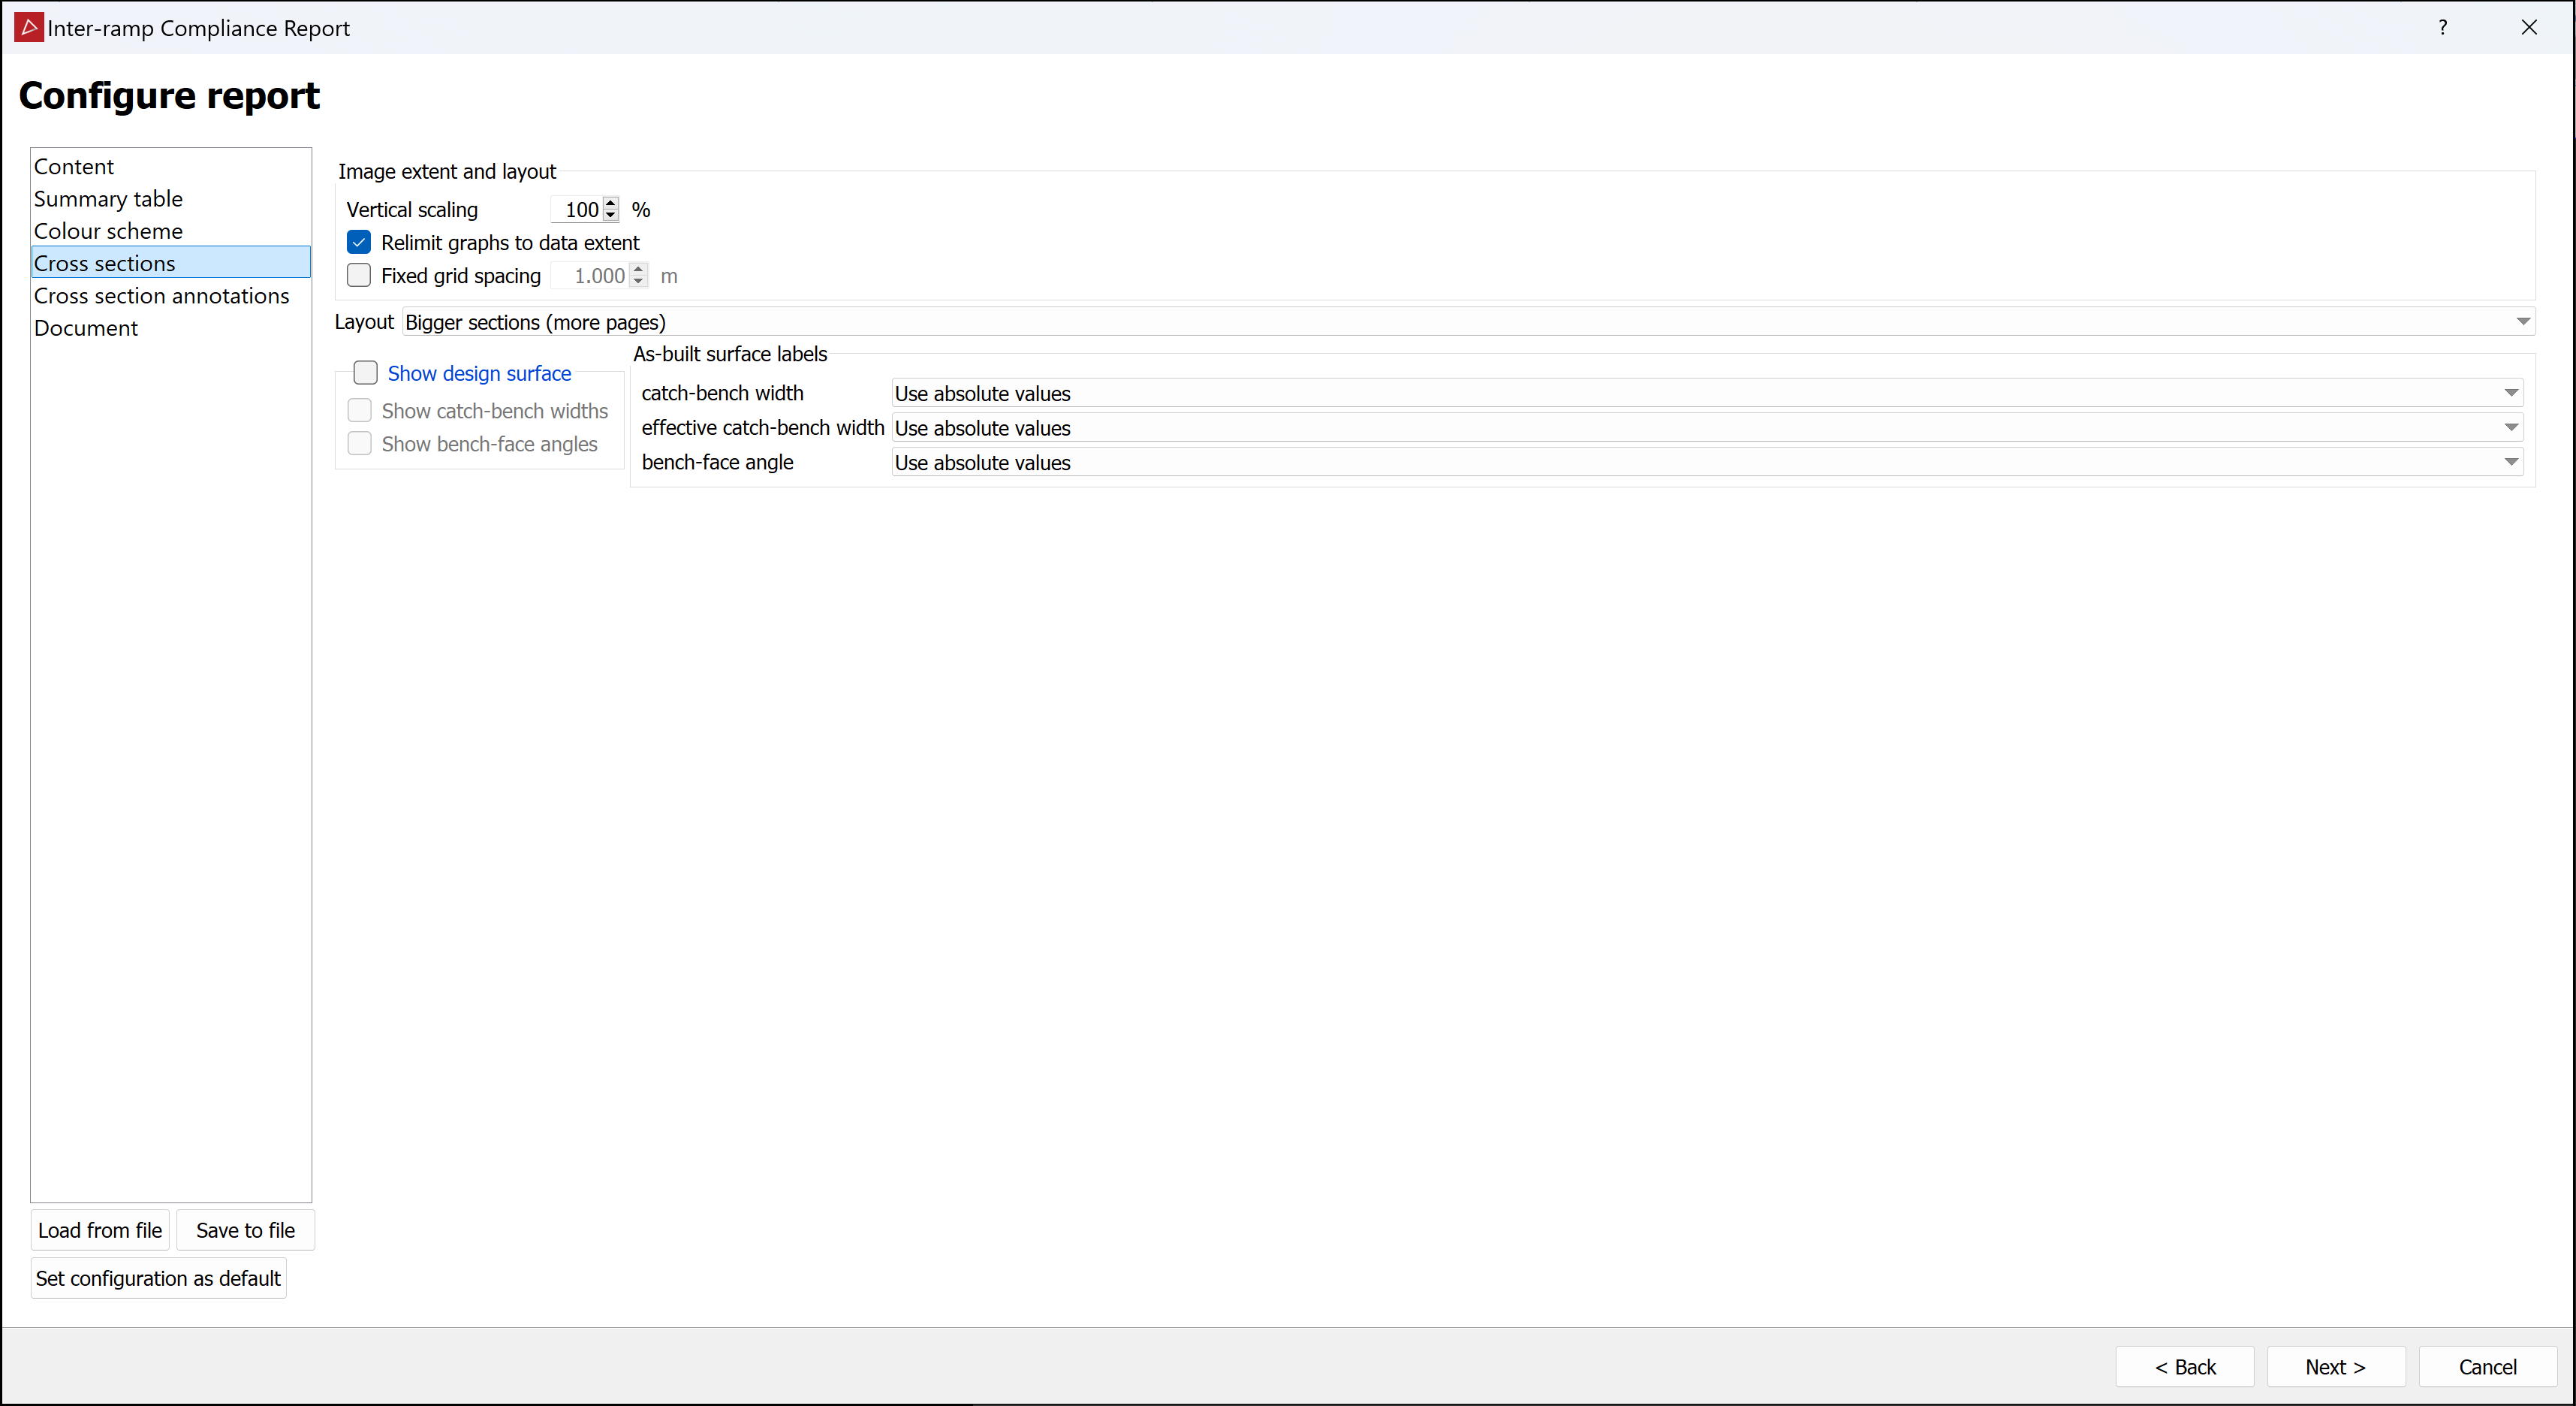The height and width of the screenshot is (1406, 2576).
Task: Uncheck Relimit graphs to data extent
Action: [359, 242]
